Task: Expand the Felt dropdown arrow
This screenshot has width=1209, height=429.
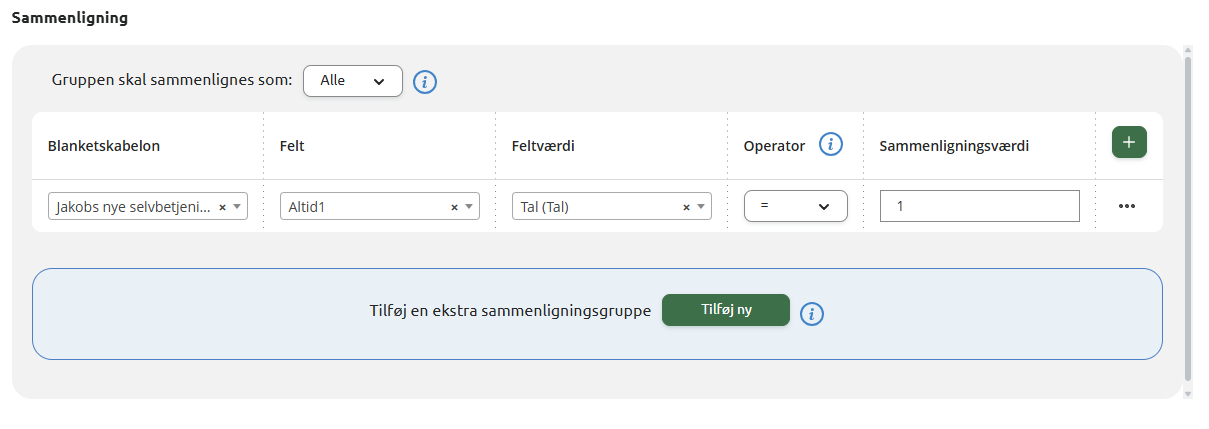Action: [469, 207]
